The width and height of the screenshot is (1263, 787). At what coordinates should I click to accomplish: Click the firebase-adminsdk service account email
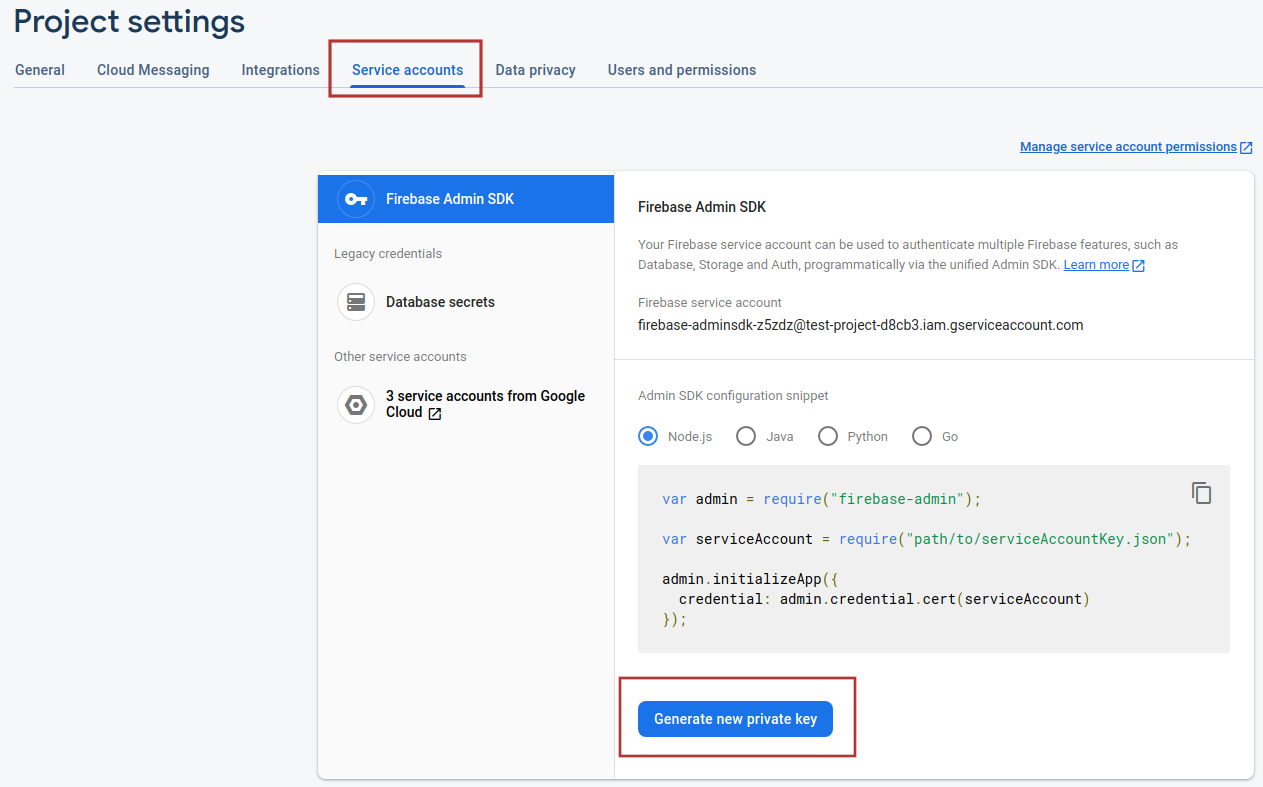pyautogui.click(x=861, y=325)
